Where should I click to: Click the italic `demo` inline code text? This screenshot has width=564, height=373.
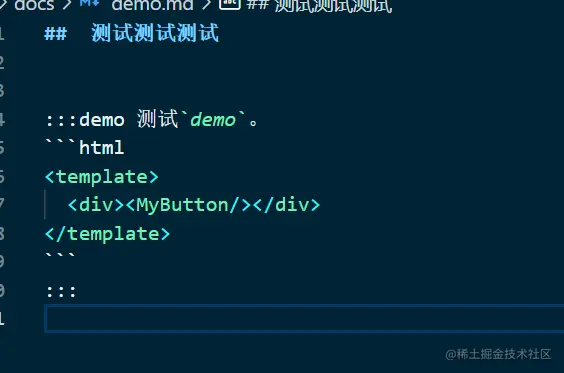[x=213, y=120]
